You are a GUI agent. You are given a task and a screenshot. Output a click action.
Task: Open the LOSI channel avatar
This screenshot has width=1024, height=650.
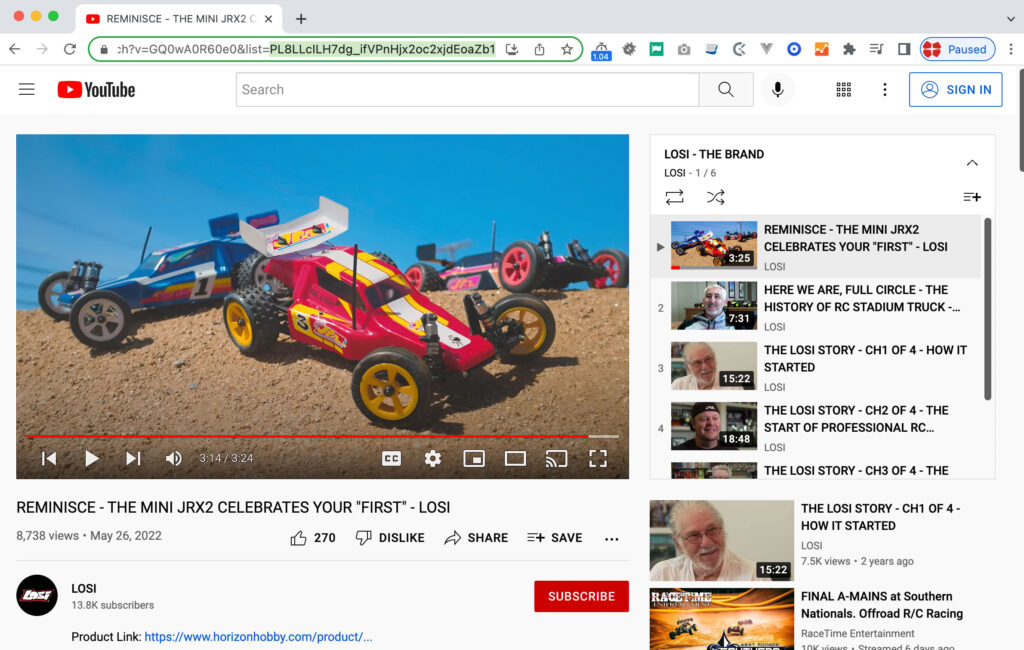point(37,595)
